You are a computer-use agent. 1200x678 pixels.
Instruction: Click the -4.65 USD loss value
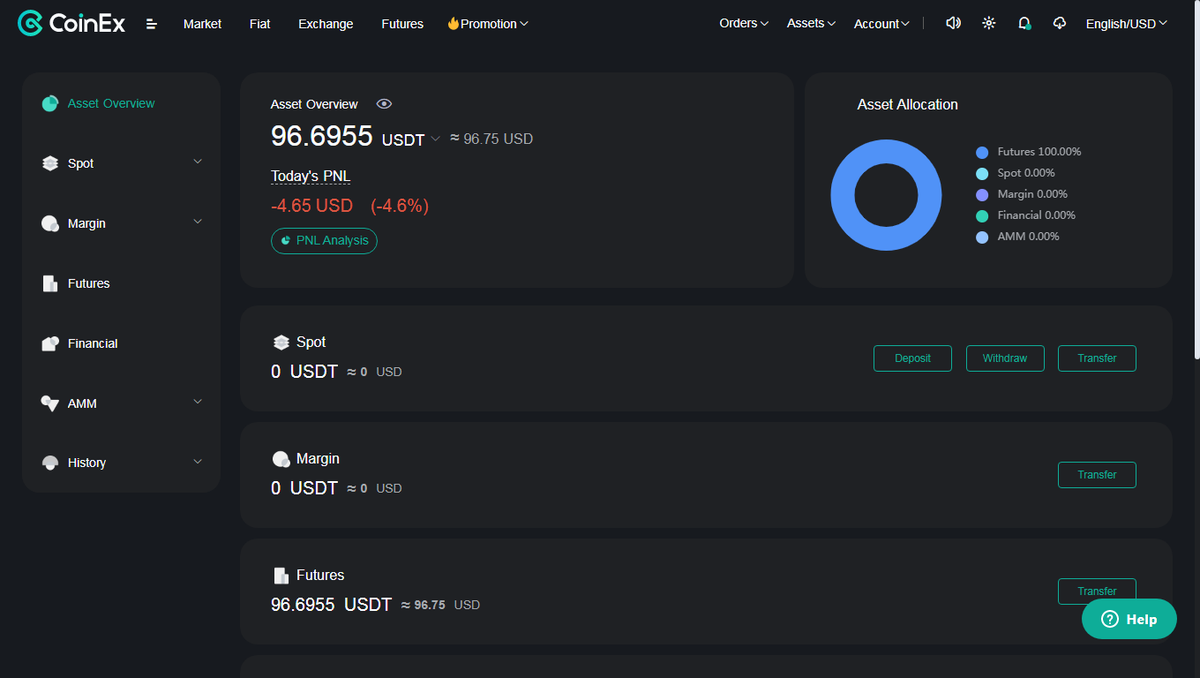[312, 206]
